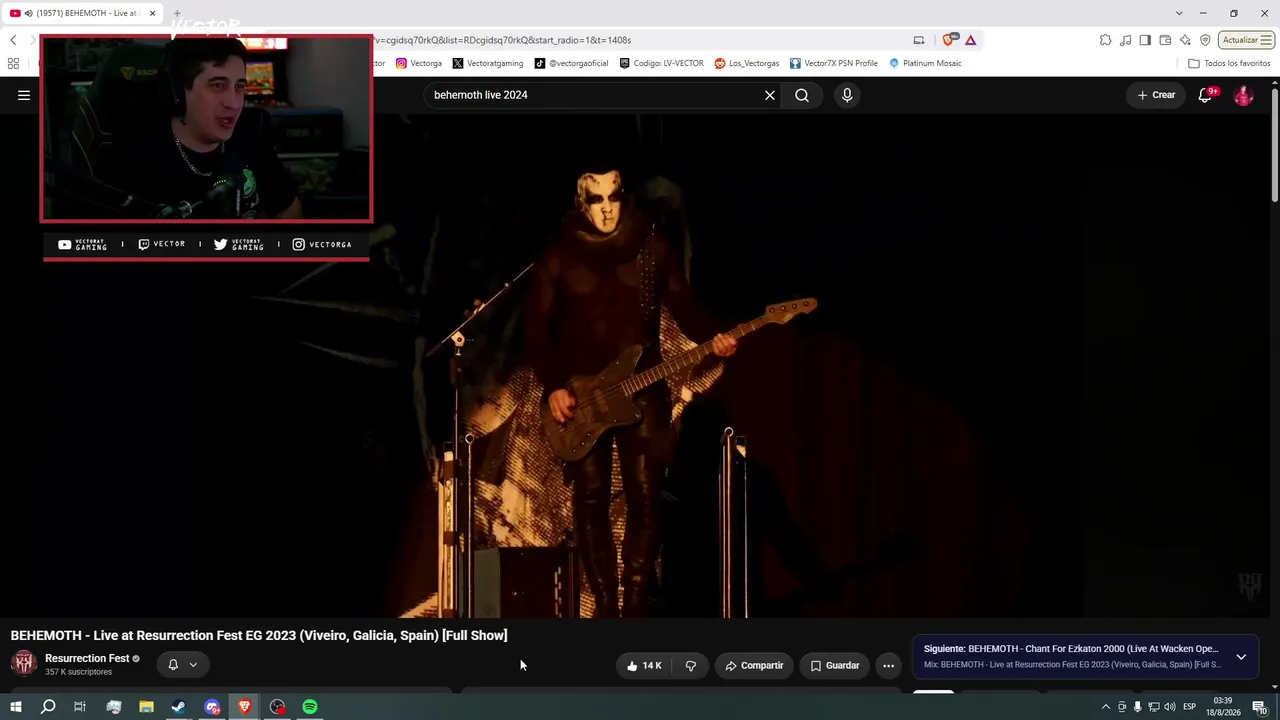Open the Vectorga Instagram bookmark

[419, 63]
